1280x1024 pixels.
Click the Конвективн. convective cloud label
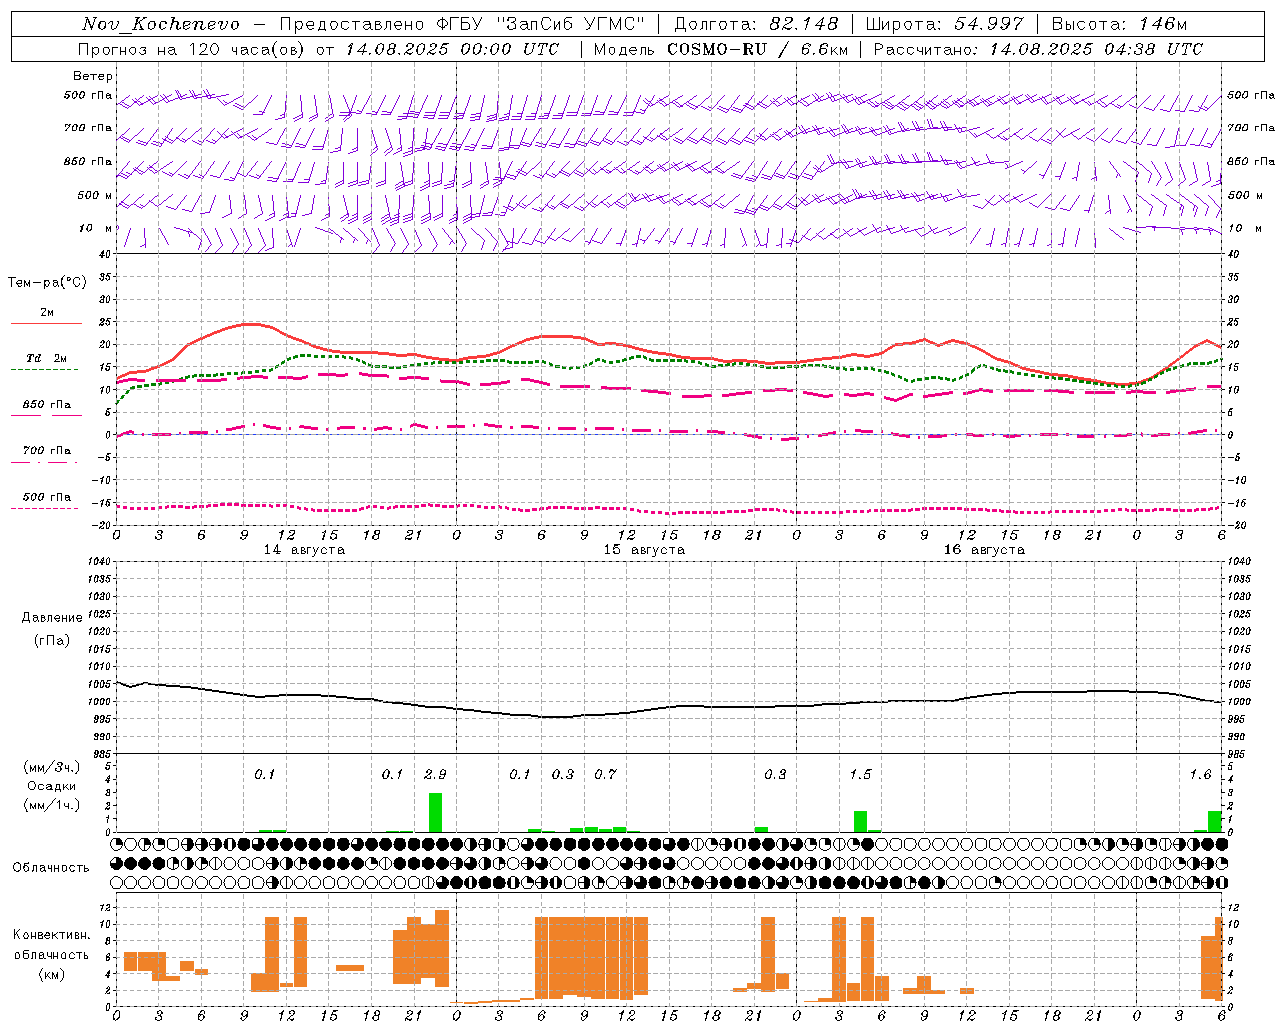(52, 935)
